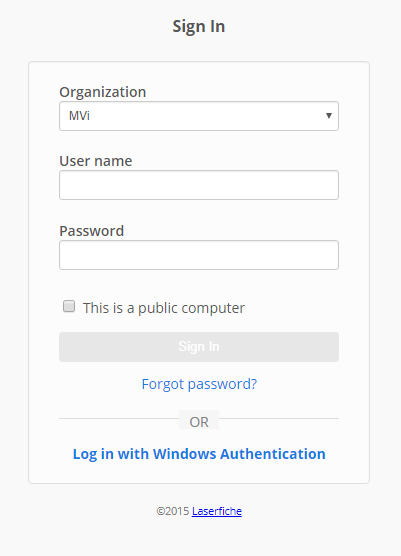Click the Organization dropdown arrow
Image resolution: width=401 pixels, height=556 pixels.
(329, 116)
